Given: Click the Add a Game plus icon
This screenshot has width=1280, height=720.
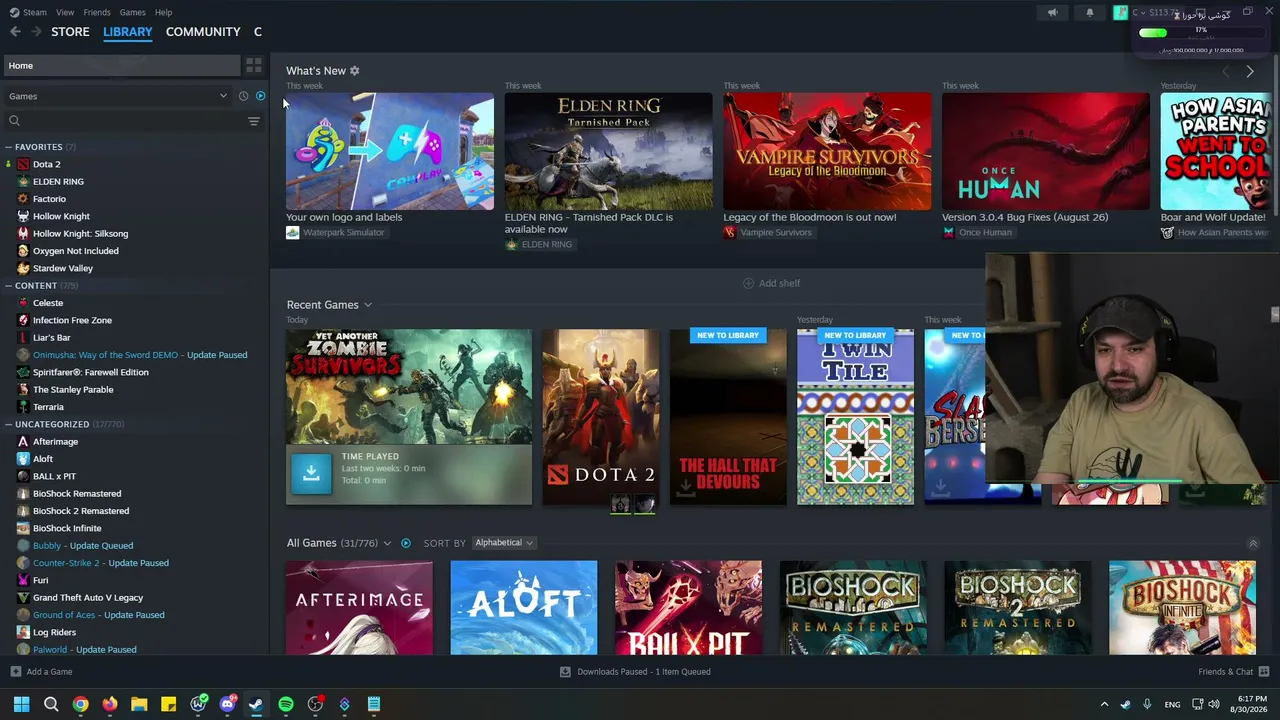Looking at the screenshot, I should [15, 672].
